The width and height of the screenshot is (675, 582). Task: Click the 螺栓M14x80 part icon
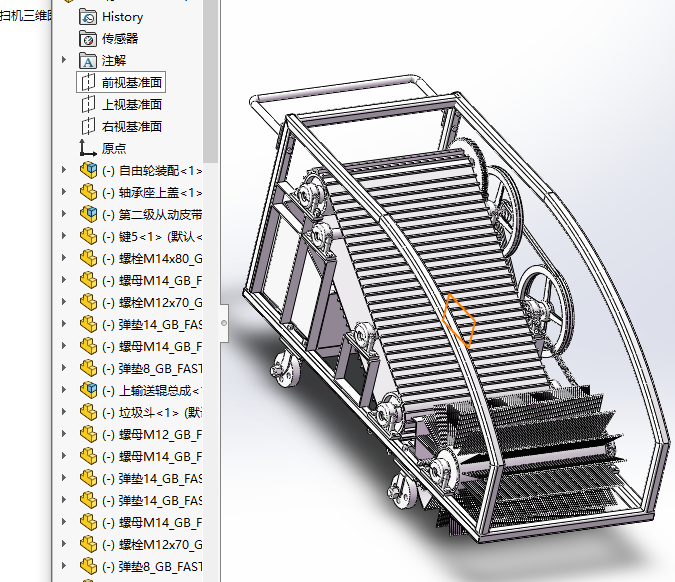(x=88, y=258)
